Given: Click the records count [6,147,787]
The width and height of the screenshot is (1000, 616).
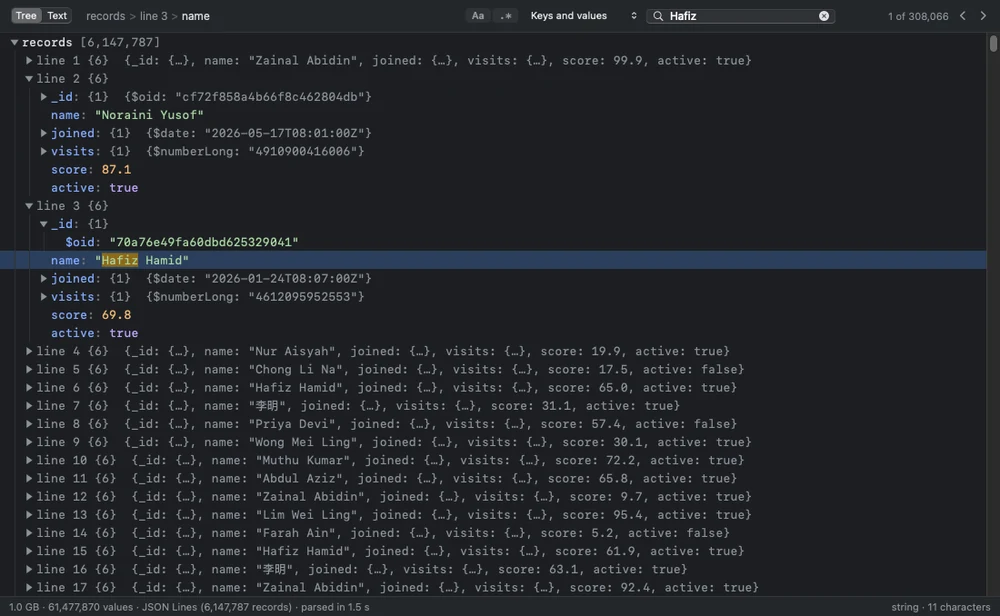Looking at the screenshot, I should [120, 42].
